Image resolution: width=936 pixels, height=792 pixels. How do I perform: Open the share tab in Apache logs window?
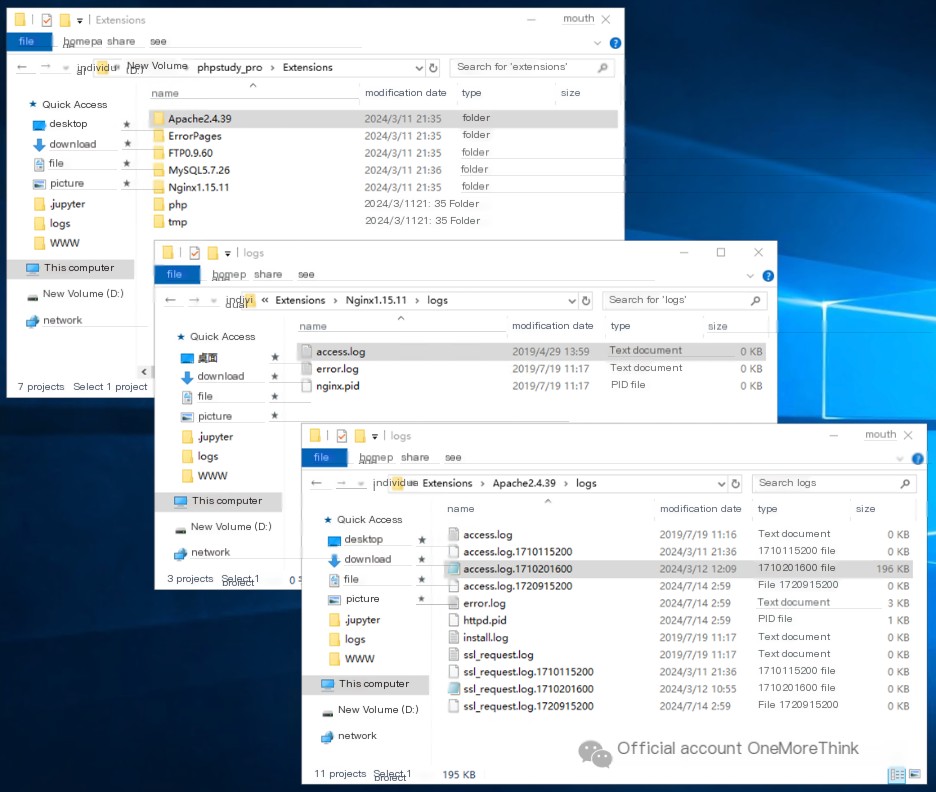pyautogui.click(x=415, y=457)
